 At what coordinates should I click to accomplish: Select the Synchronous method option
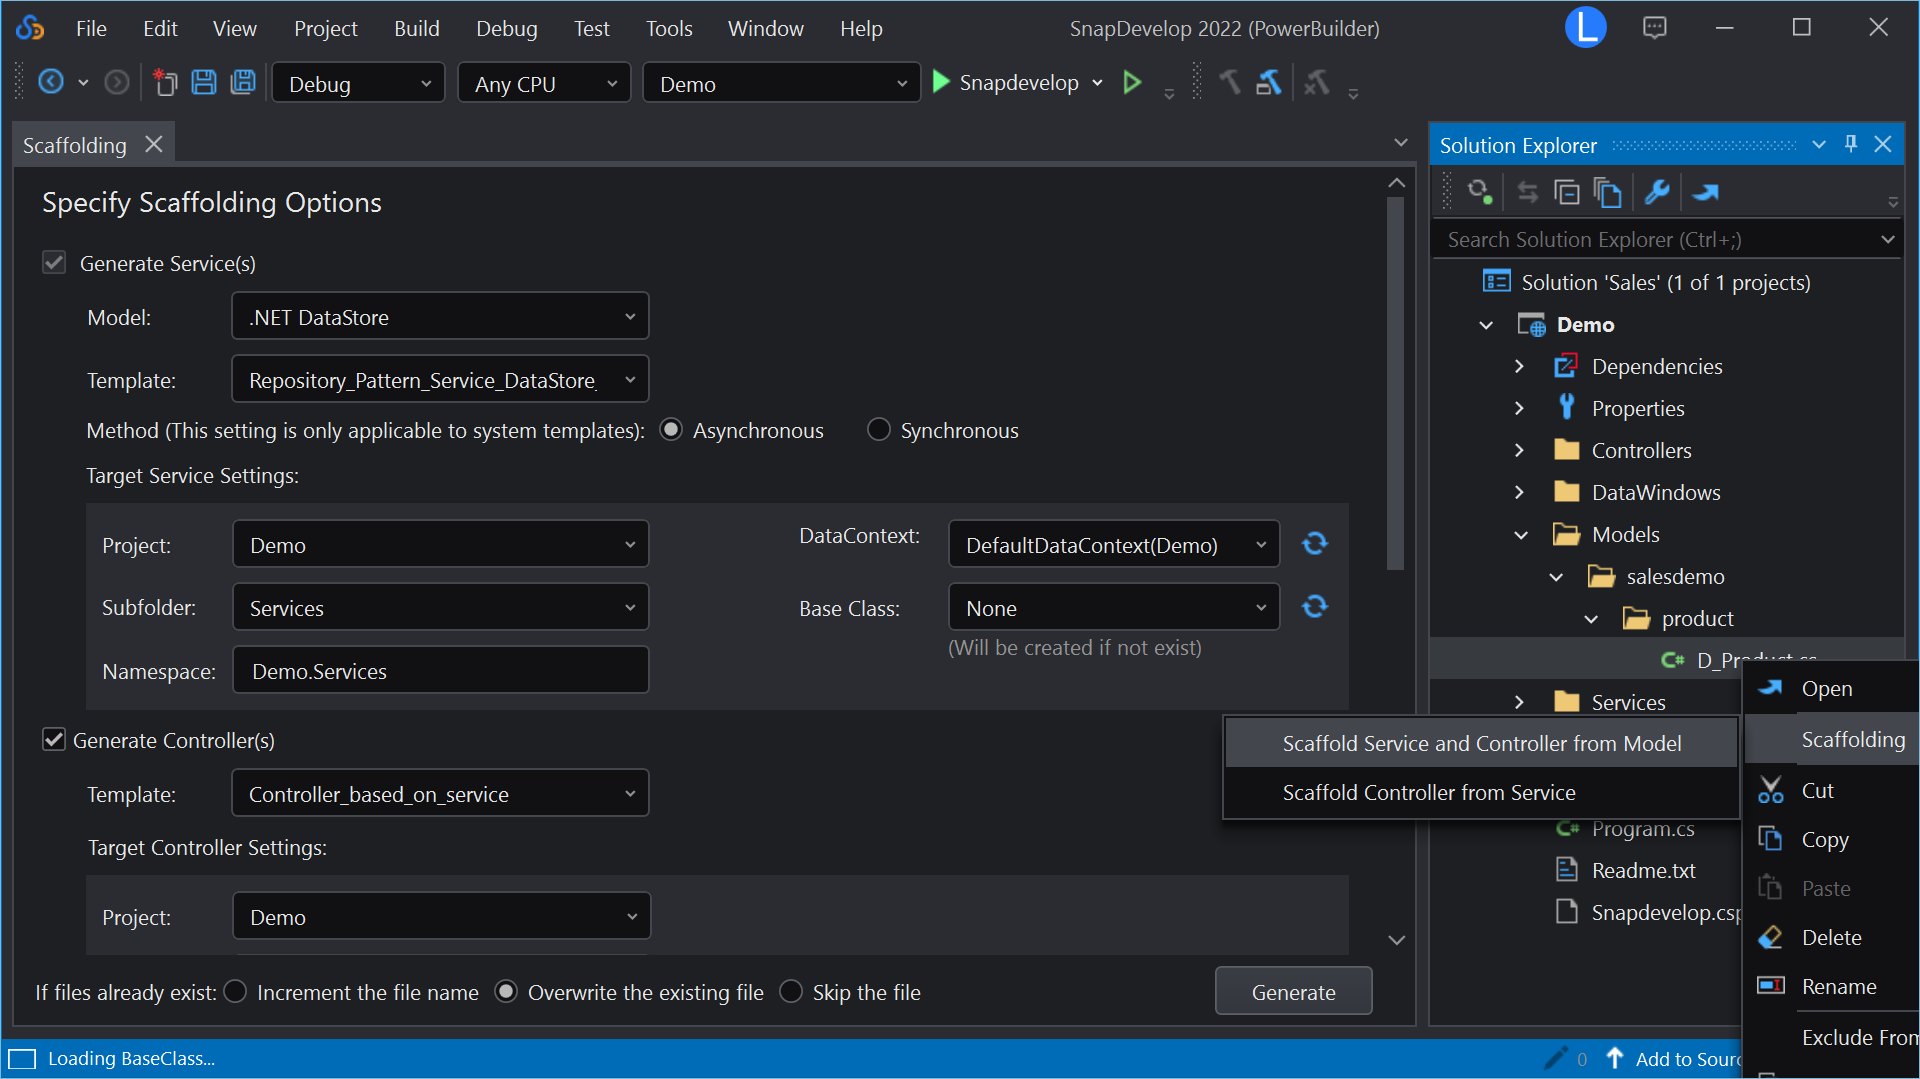(879, 429)
